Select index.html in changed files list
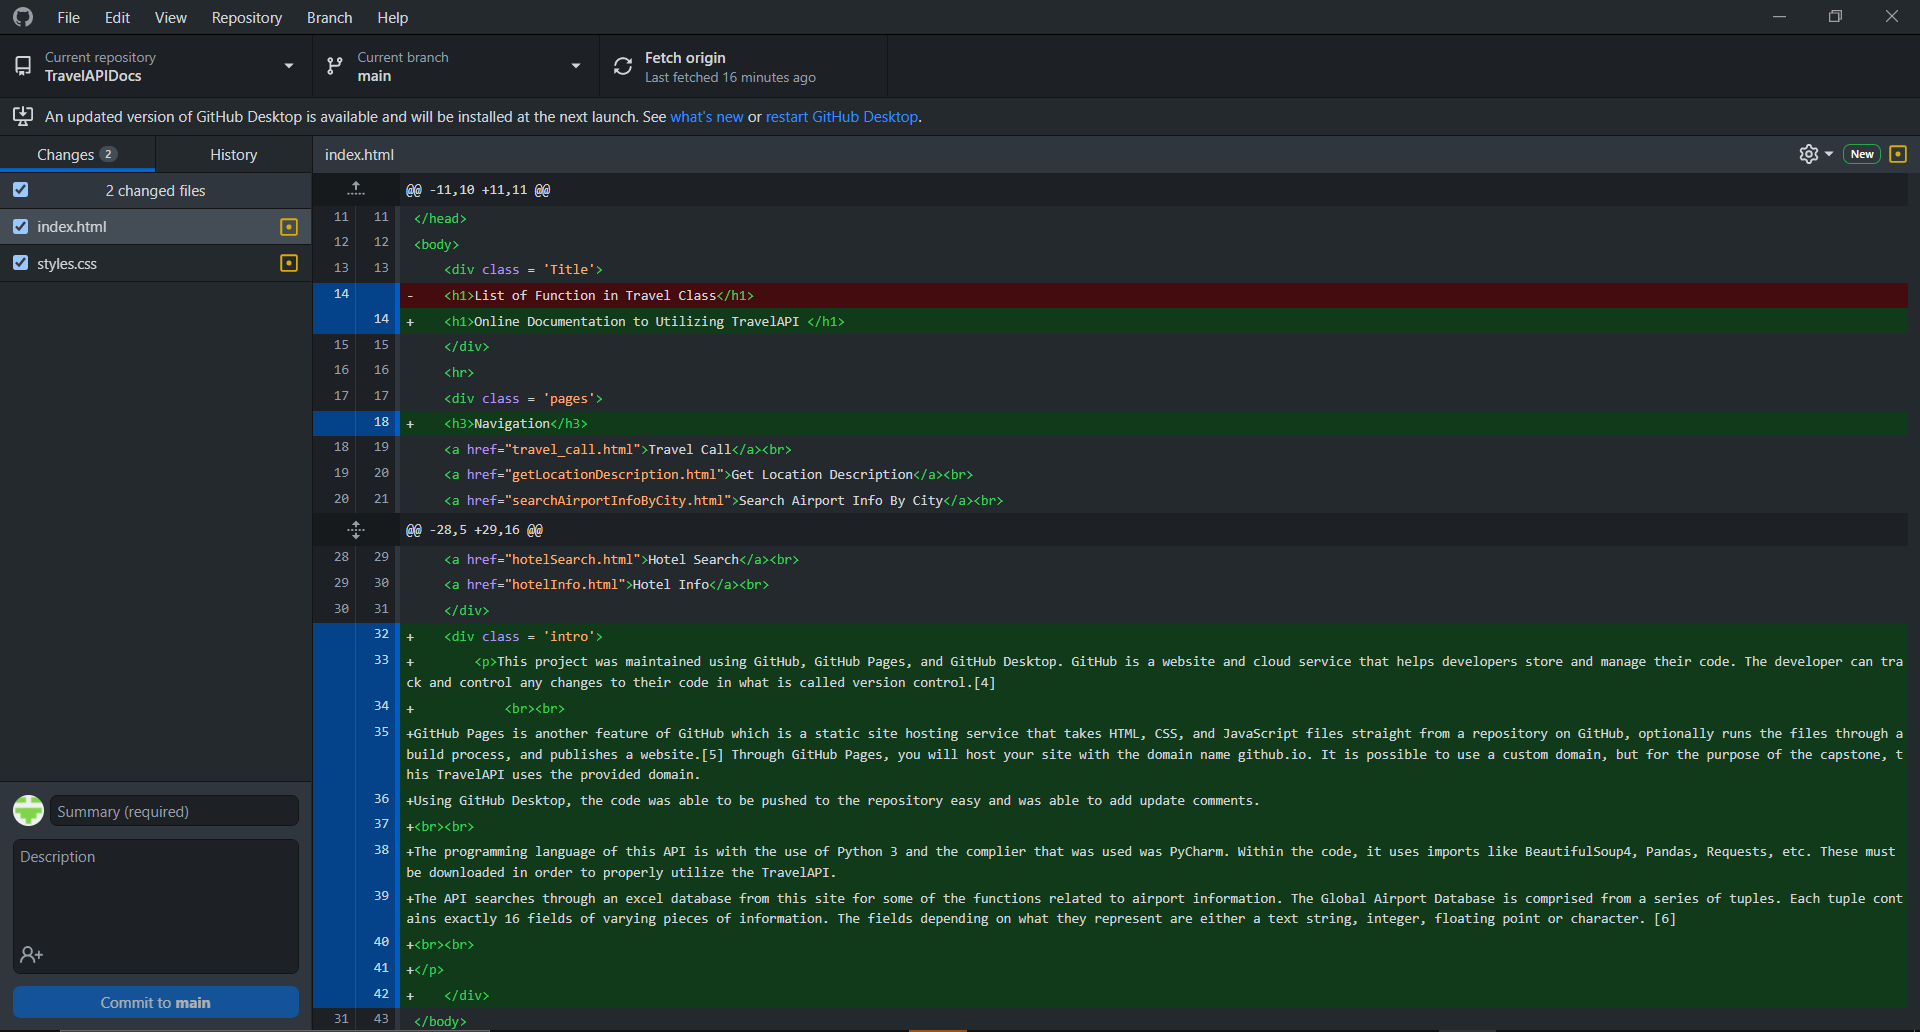 pyautogui.click(x=156, y=227)
